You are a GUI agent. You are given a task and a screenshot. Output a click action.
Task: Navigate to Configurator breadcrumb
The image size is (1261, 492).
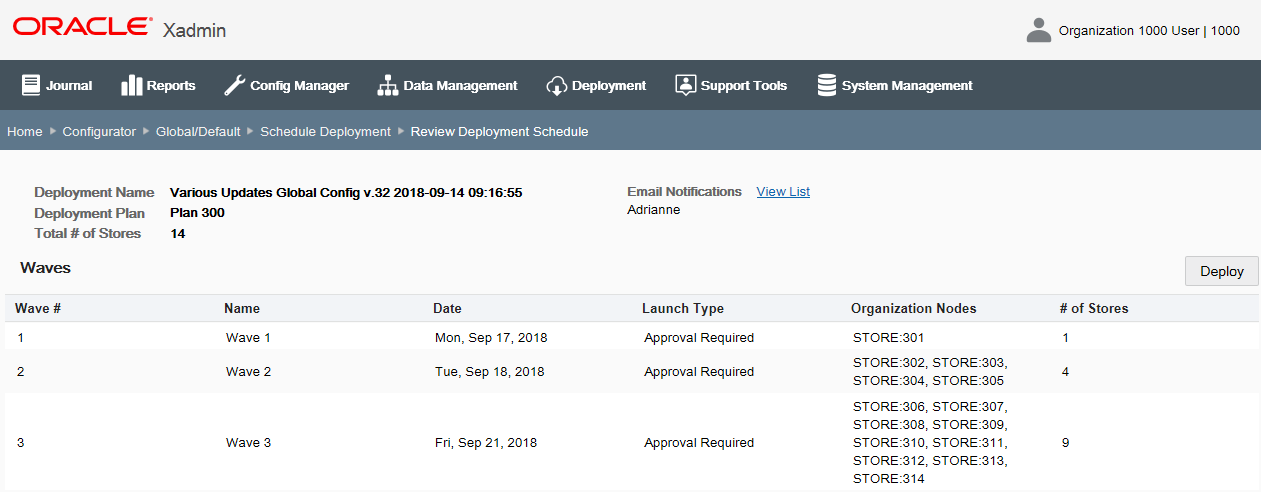coord(99,131)
